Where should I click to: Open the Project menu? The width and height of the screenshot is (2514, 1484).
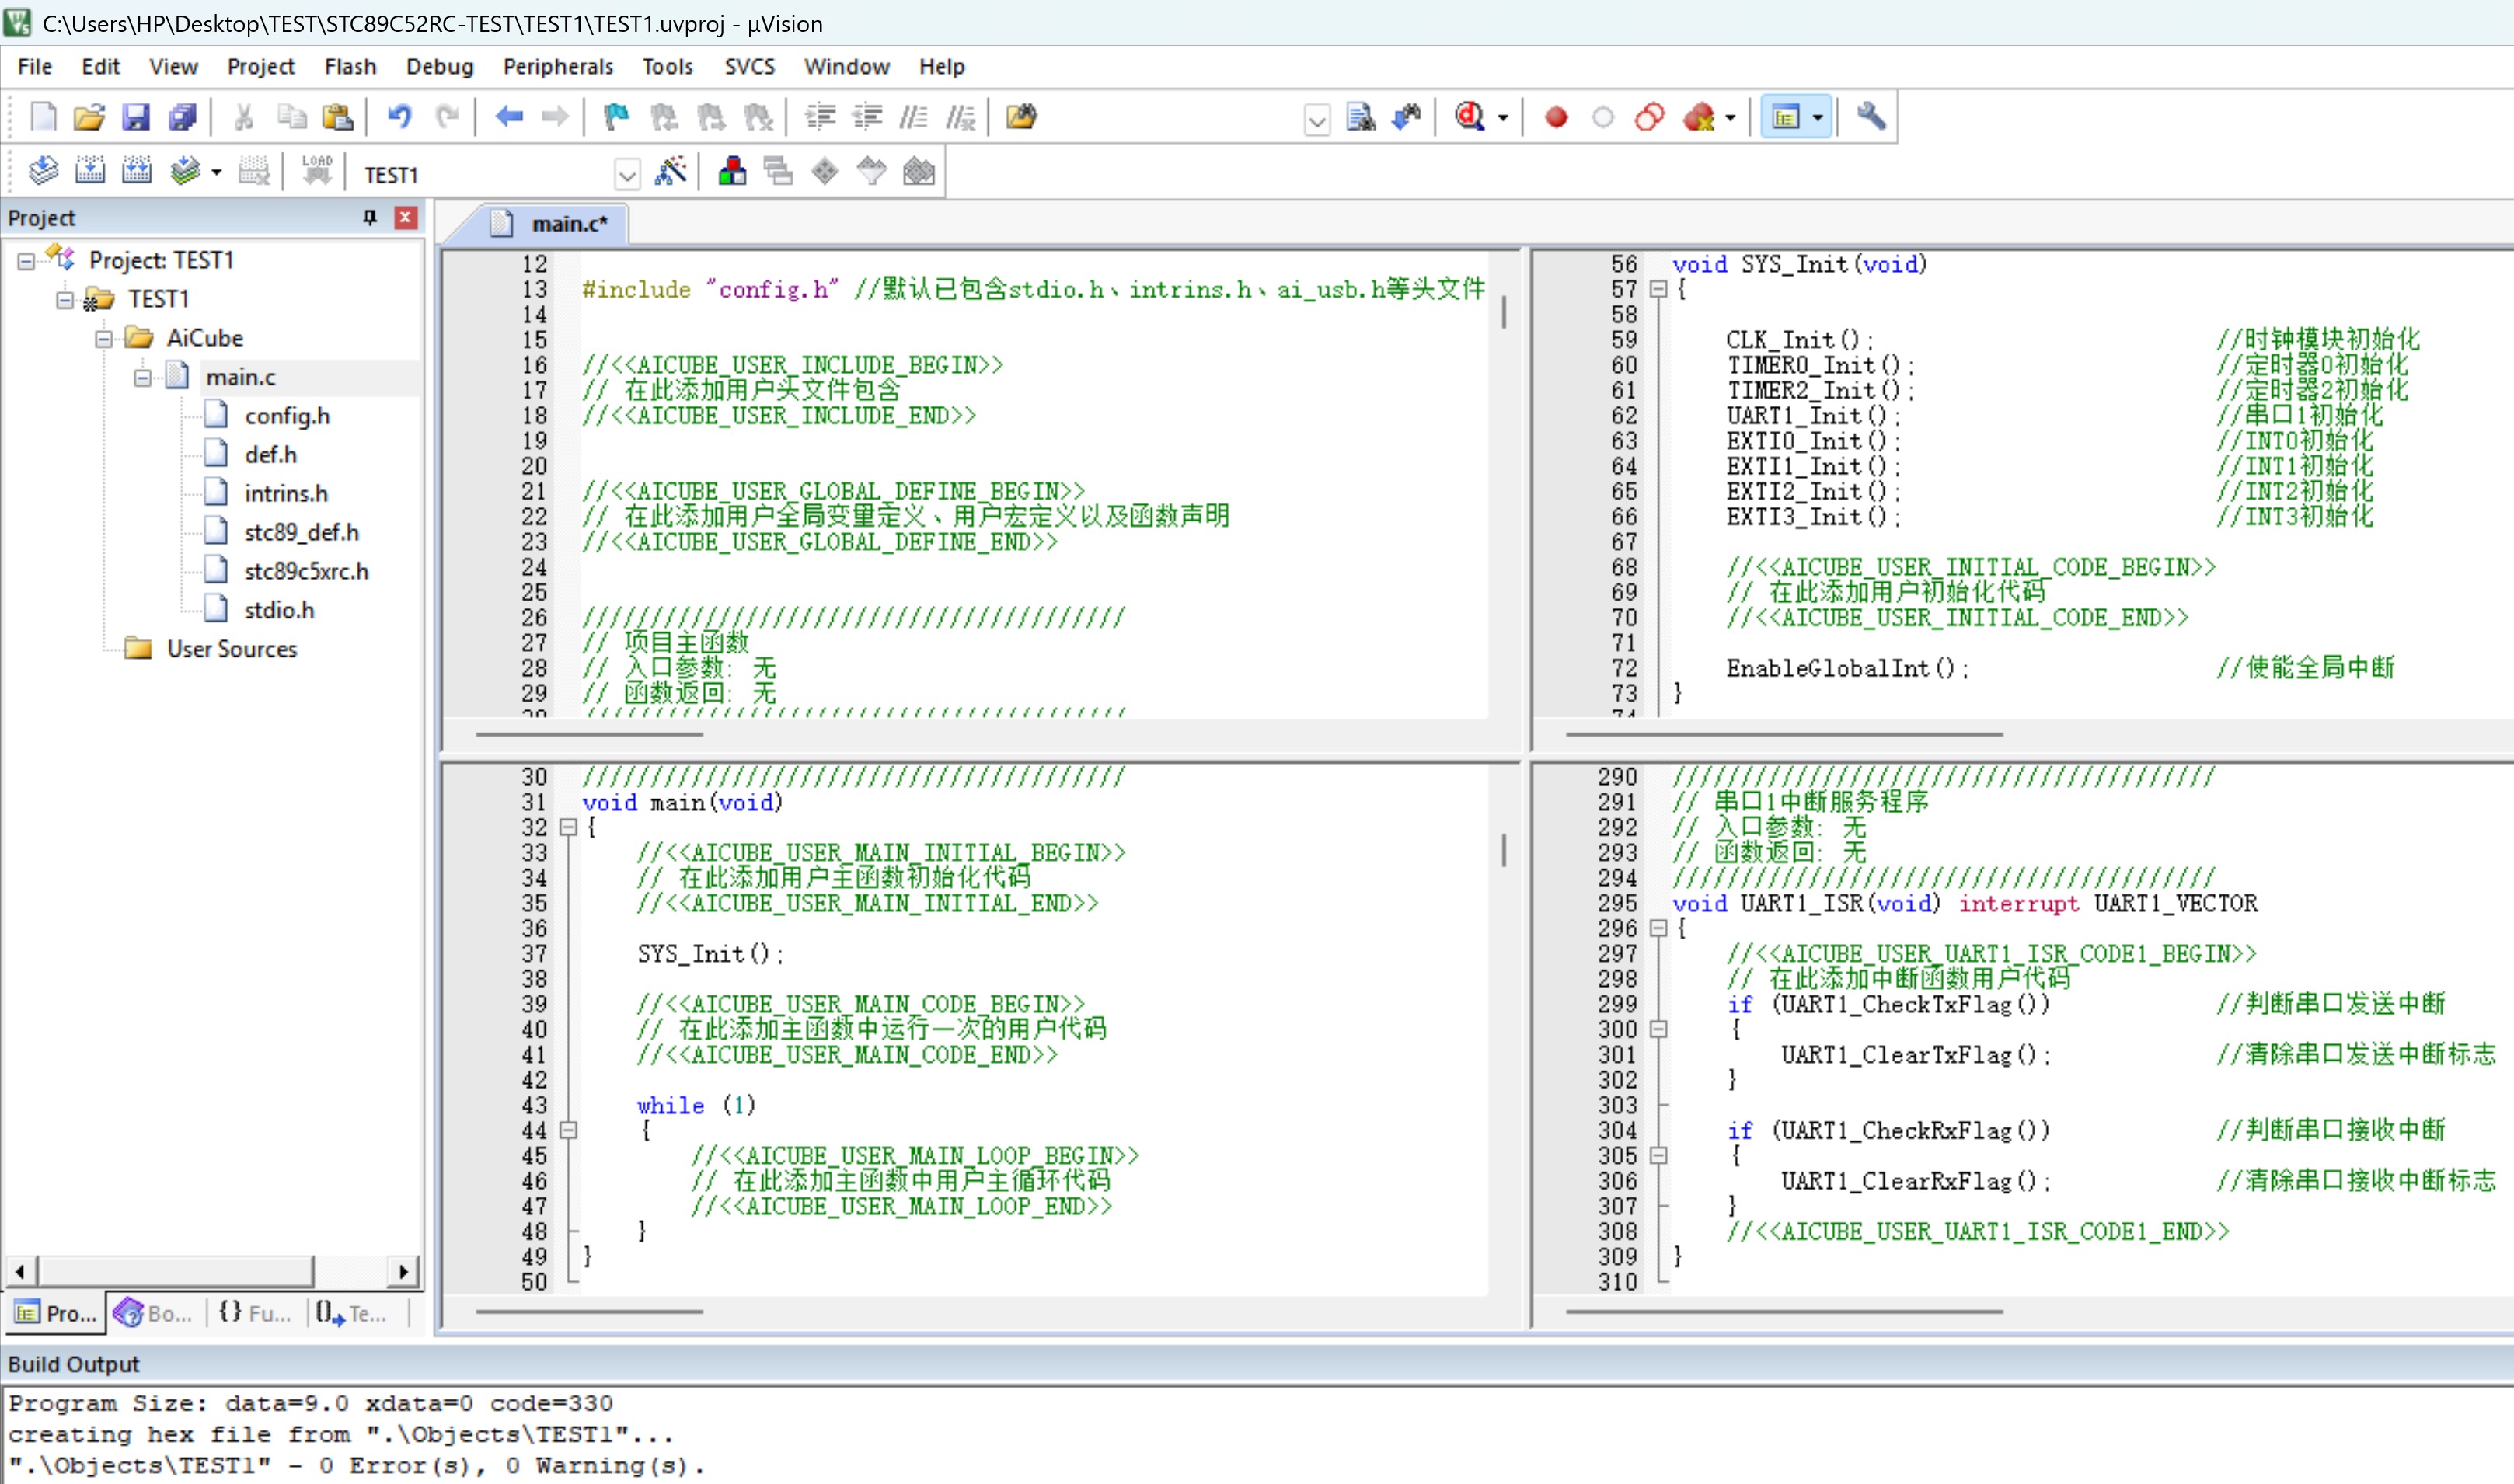pyautogui.click(x=260, y=67)
